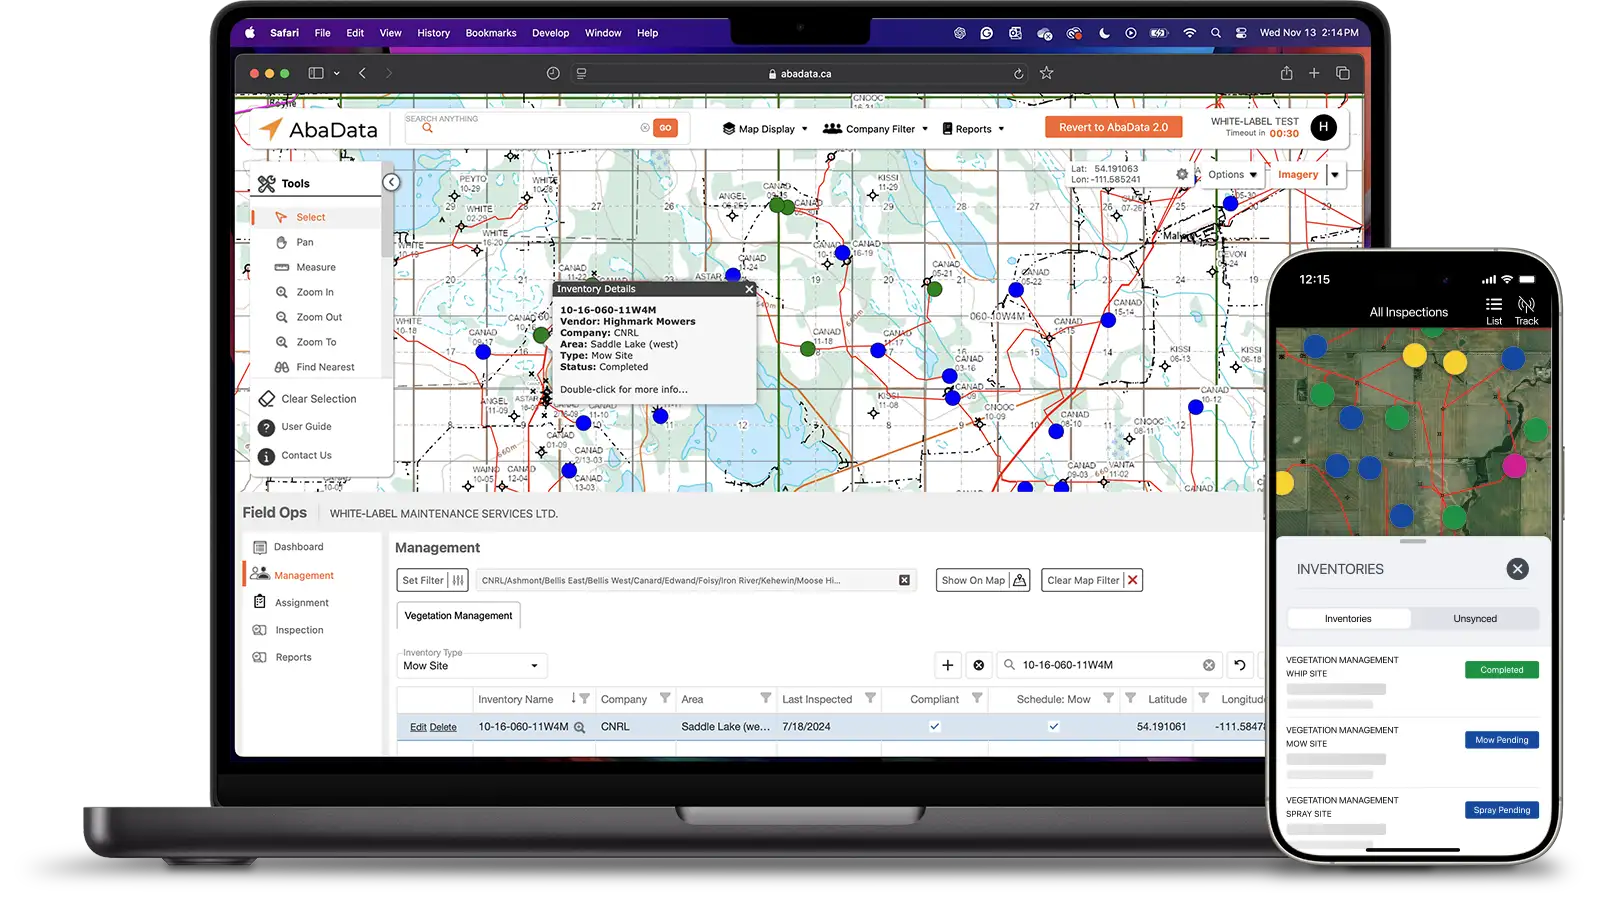Switch to Unsynced on phone inventories
1598x899 pixels.
point(1474,619)
